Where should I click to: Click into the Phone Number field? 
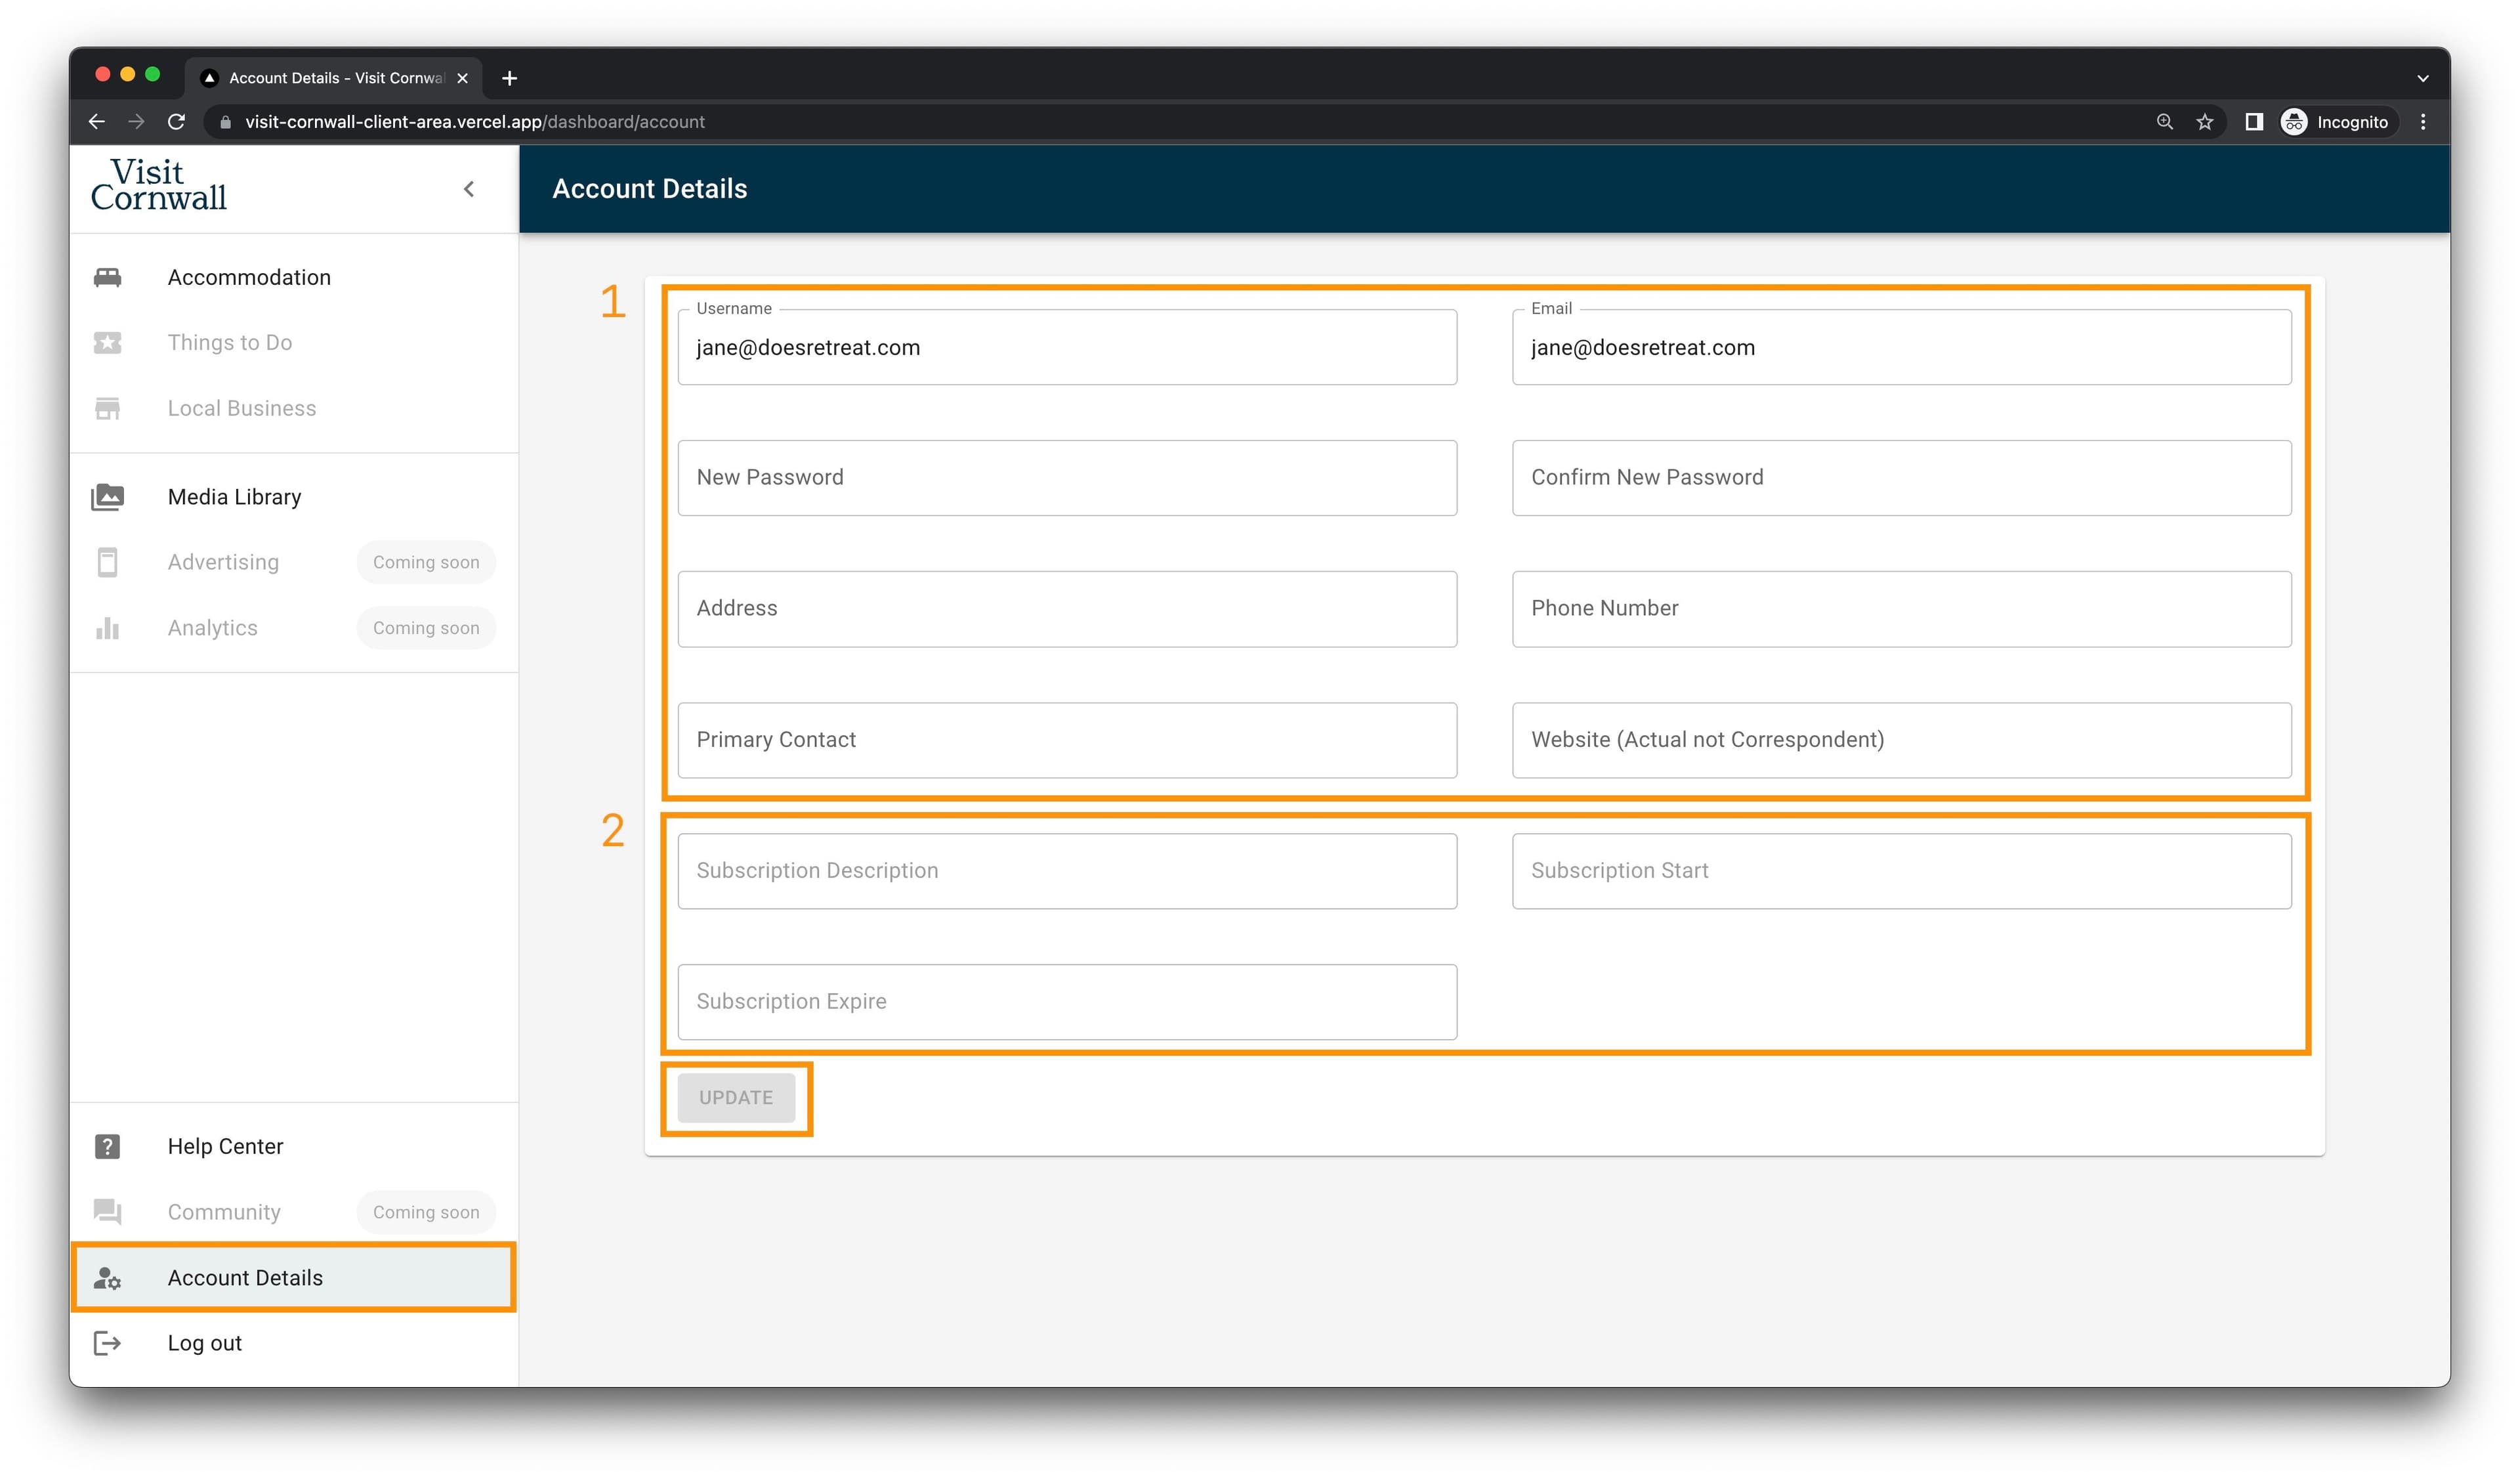tap(1901, 609)
